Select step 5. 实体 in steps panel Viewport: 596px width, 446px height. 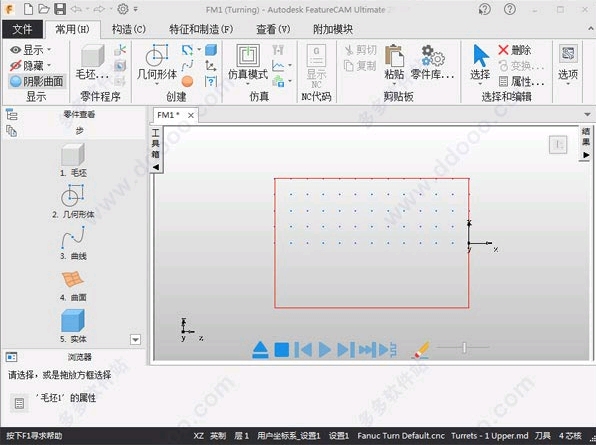(73, 326)
